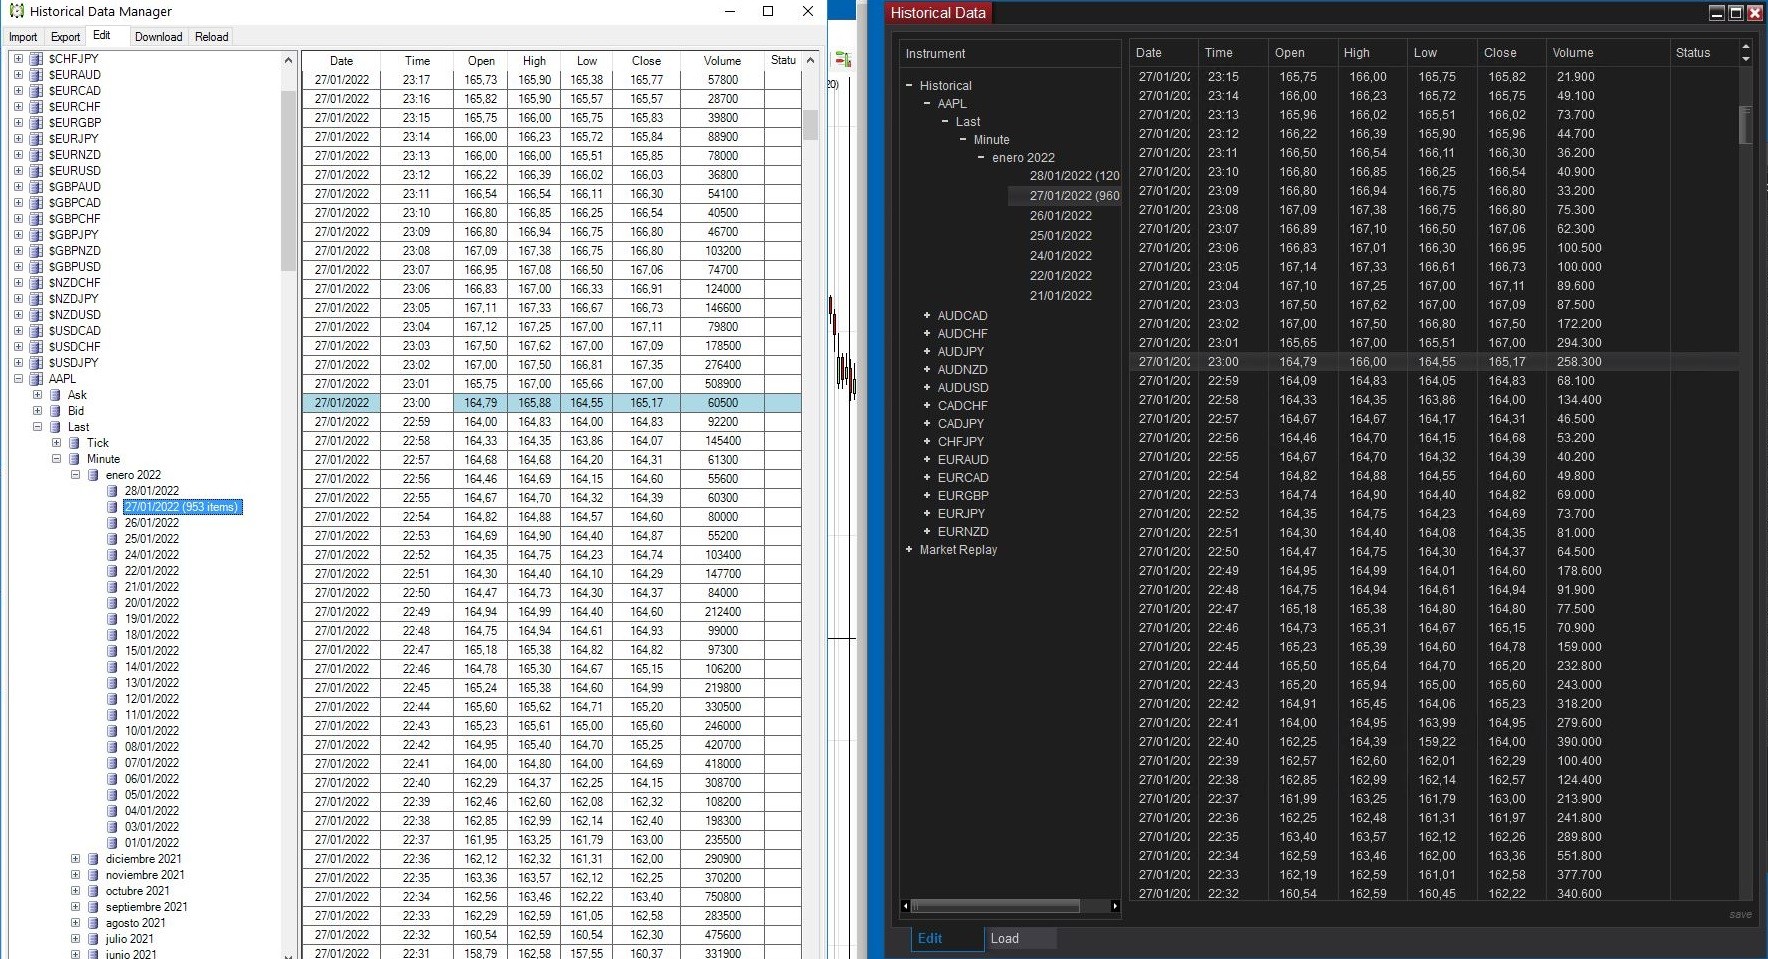Click the database icon beside $EURUSD
1768x959 pixels.
[36, 171]
